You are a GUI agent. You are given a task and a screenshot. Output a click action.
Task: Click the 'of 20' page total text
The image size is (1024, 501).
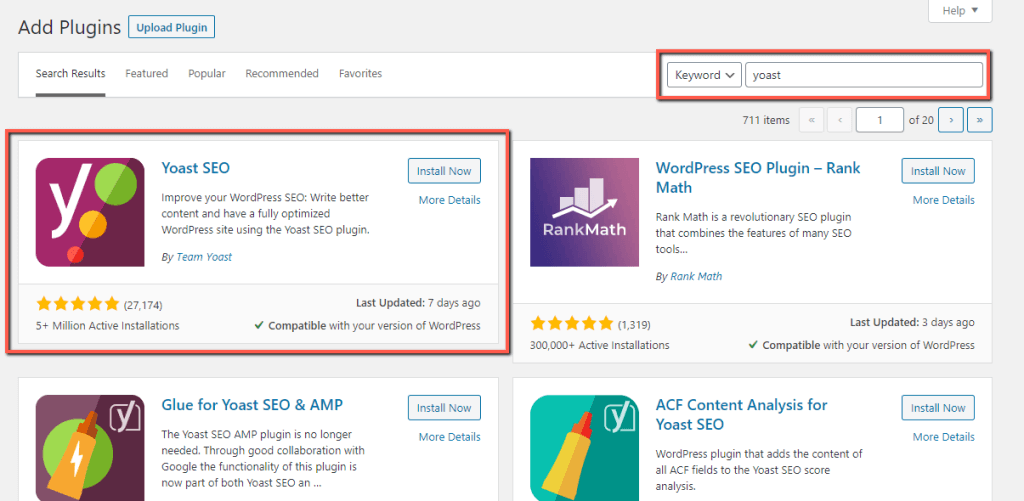click(921, 120)
